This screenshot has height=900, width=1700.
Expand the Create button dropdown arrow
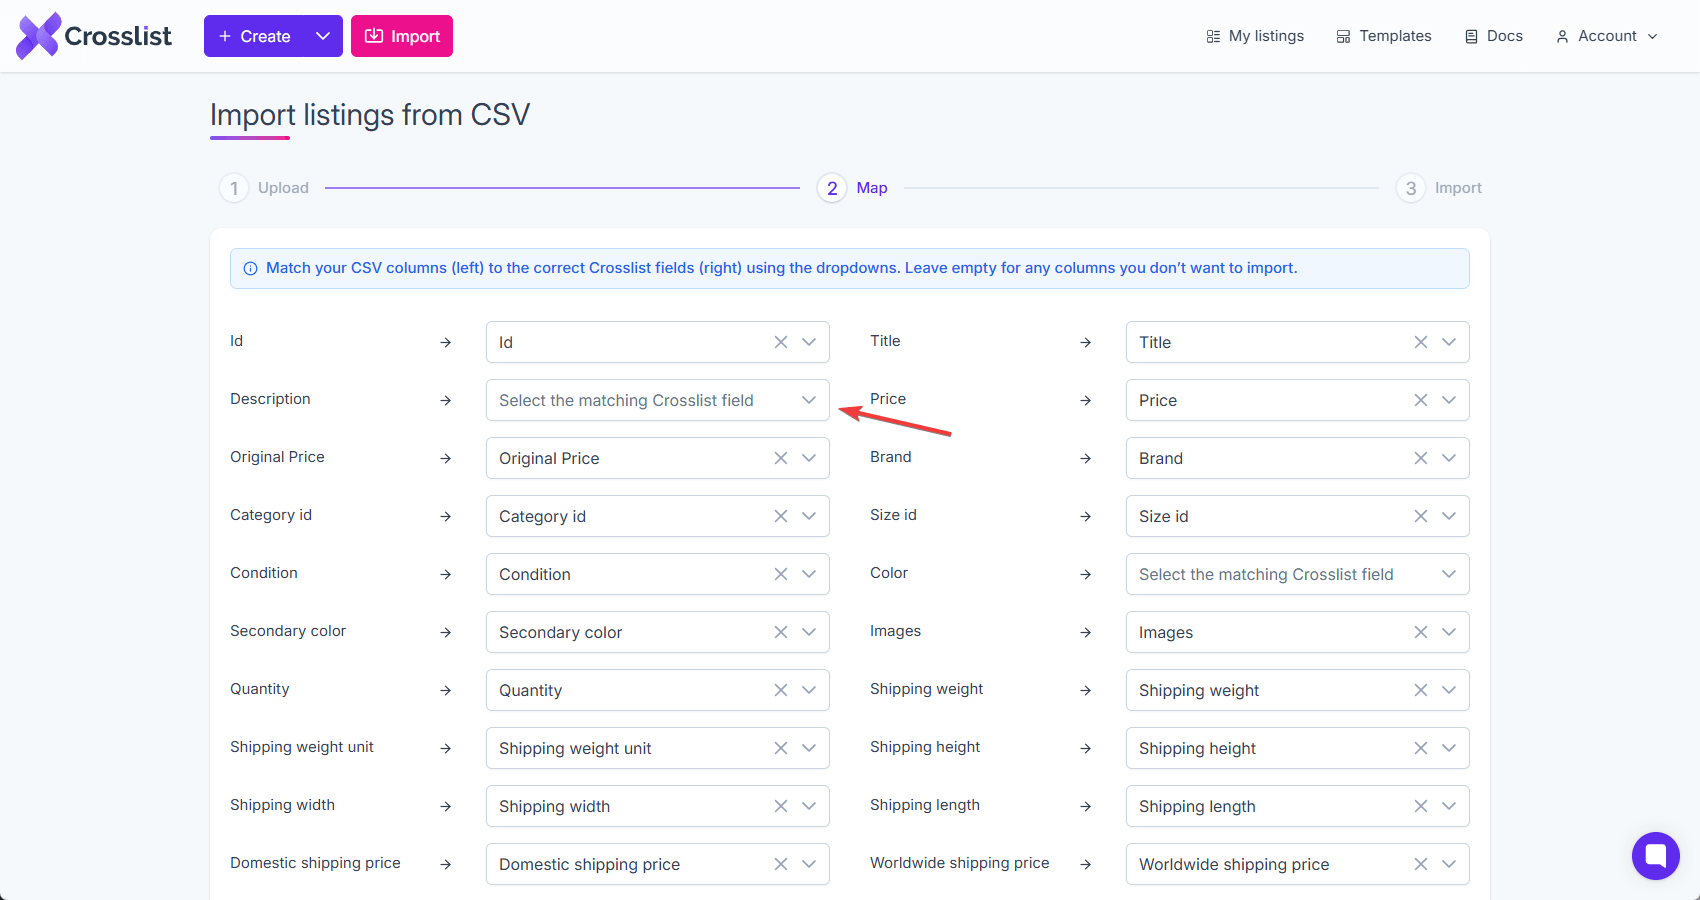[323, 35]
